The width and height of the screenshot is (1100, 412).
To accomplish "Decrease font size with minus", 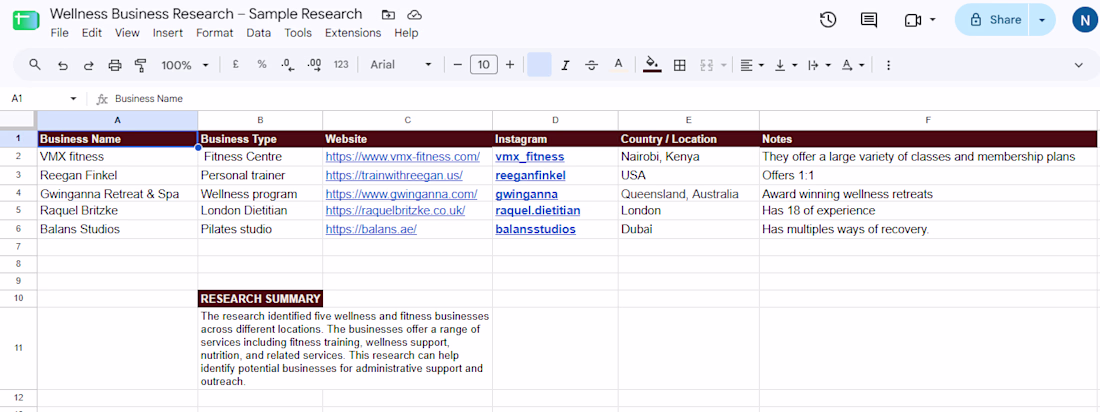I will [457, 65].
